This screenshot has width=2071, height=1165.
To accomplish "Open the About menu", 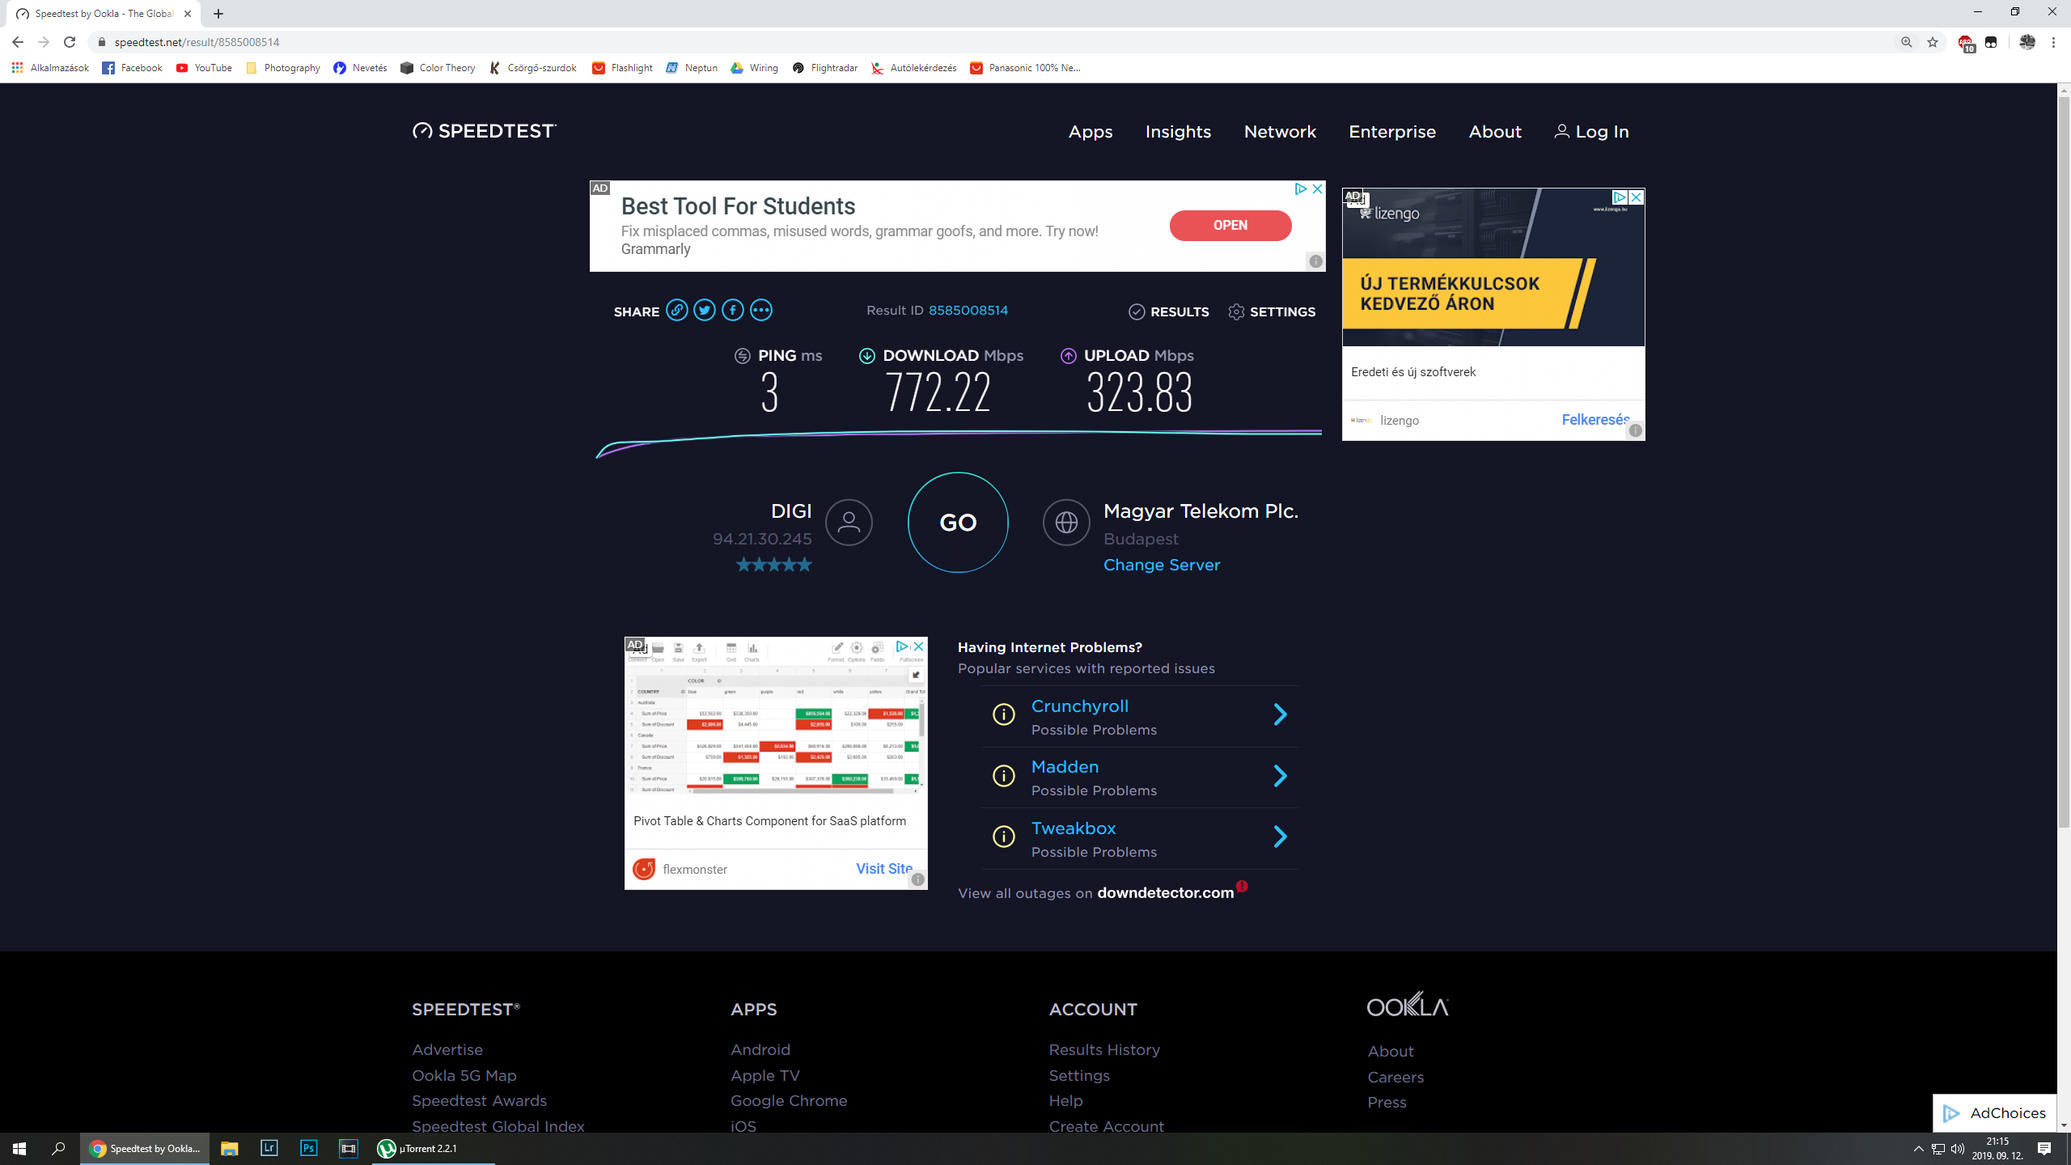I will 1495,131.
